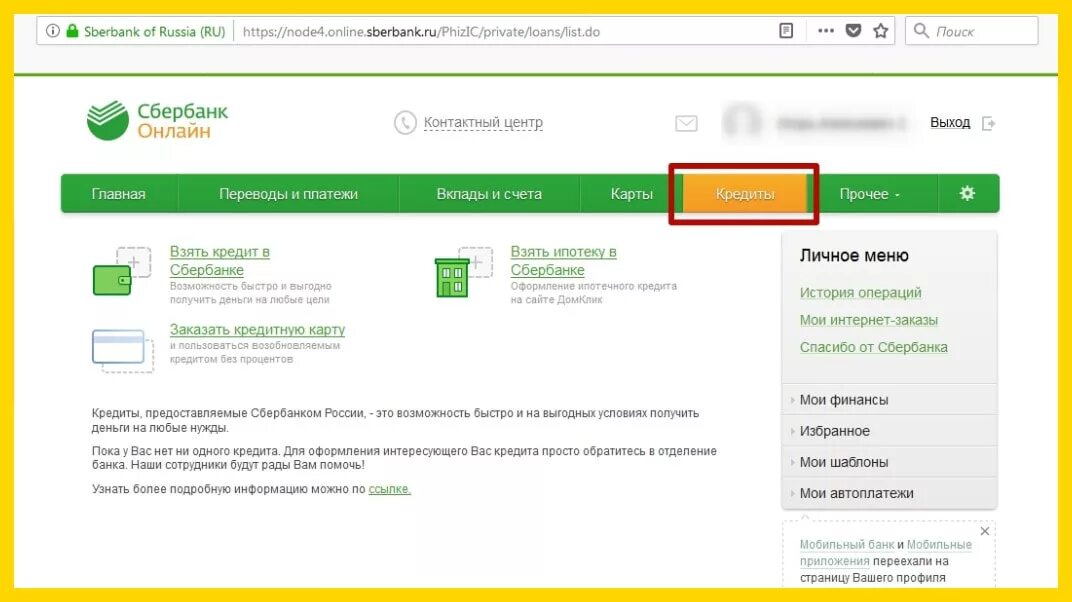Open Мои интернет-заказы link
Screen dimensions: 1072x602
point(868,320)
